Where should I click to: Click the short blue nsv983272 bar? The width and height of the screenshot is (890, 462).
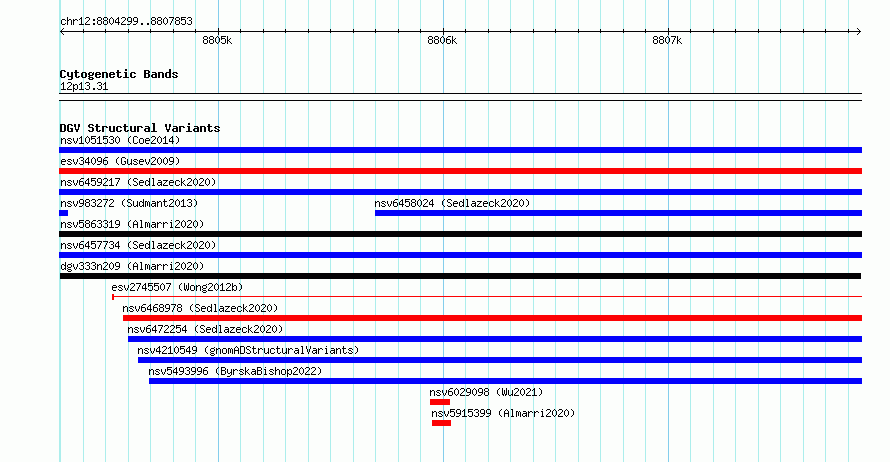coord(64,213)
